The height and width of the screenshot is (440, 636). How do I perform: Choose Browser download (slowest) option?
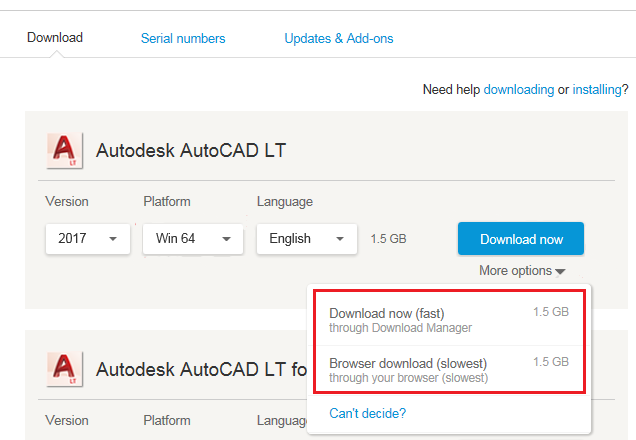[x=449, y=370]
